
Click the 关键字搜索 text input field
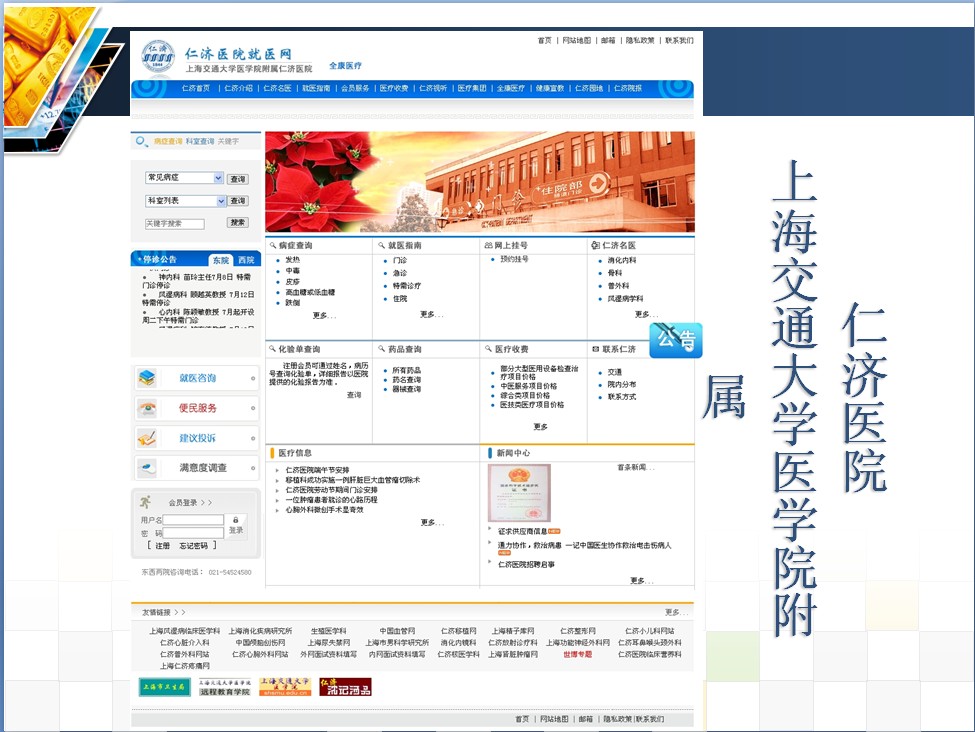[174, 223]
